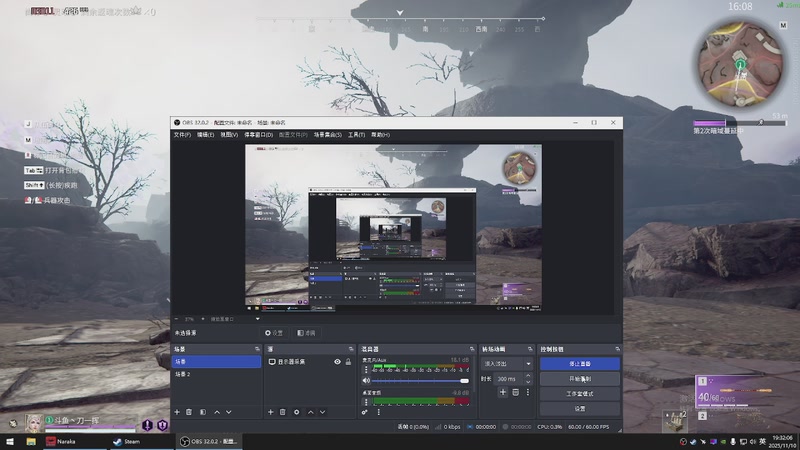The width and height of the screenshot is (800, 450).
Task: Click the taskbar clock showing 19:32
Action: (782, 441)
